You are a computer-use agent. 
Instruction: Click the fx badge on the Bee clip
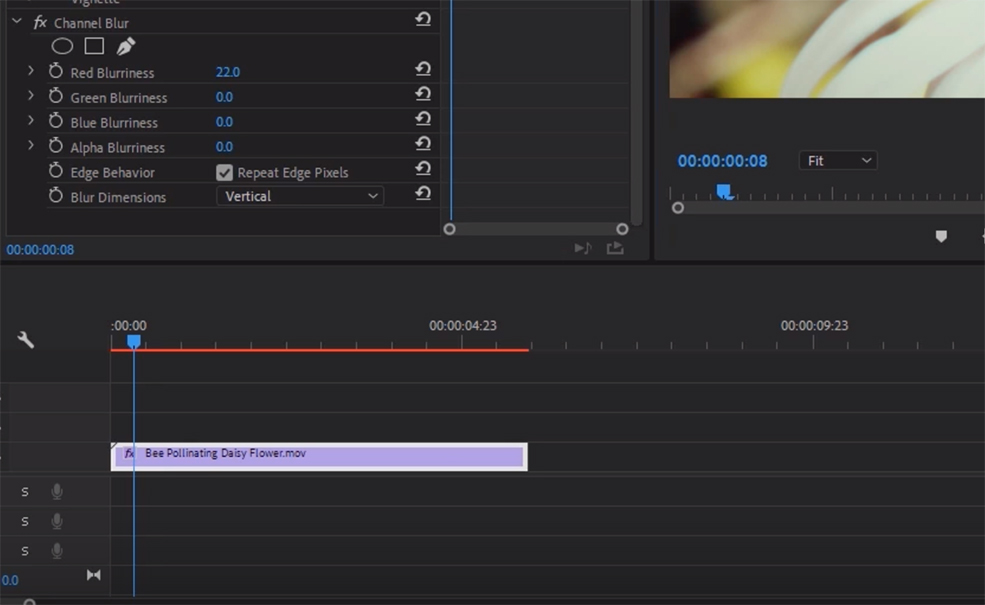point(129,453)
